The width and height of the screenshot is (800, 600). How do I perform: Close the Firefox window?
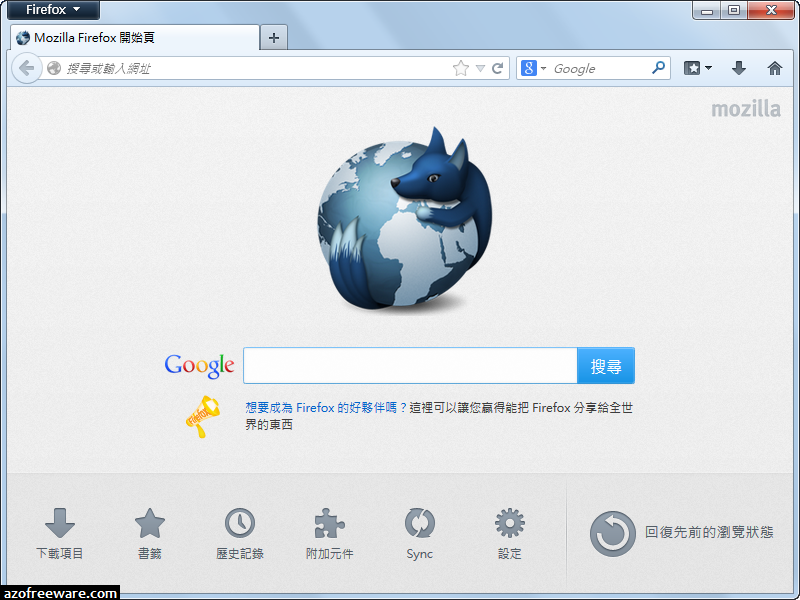(x=771, y=10)
